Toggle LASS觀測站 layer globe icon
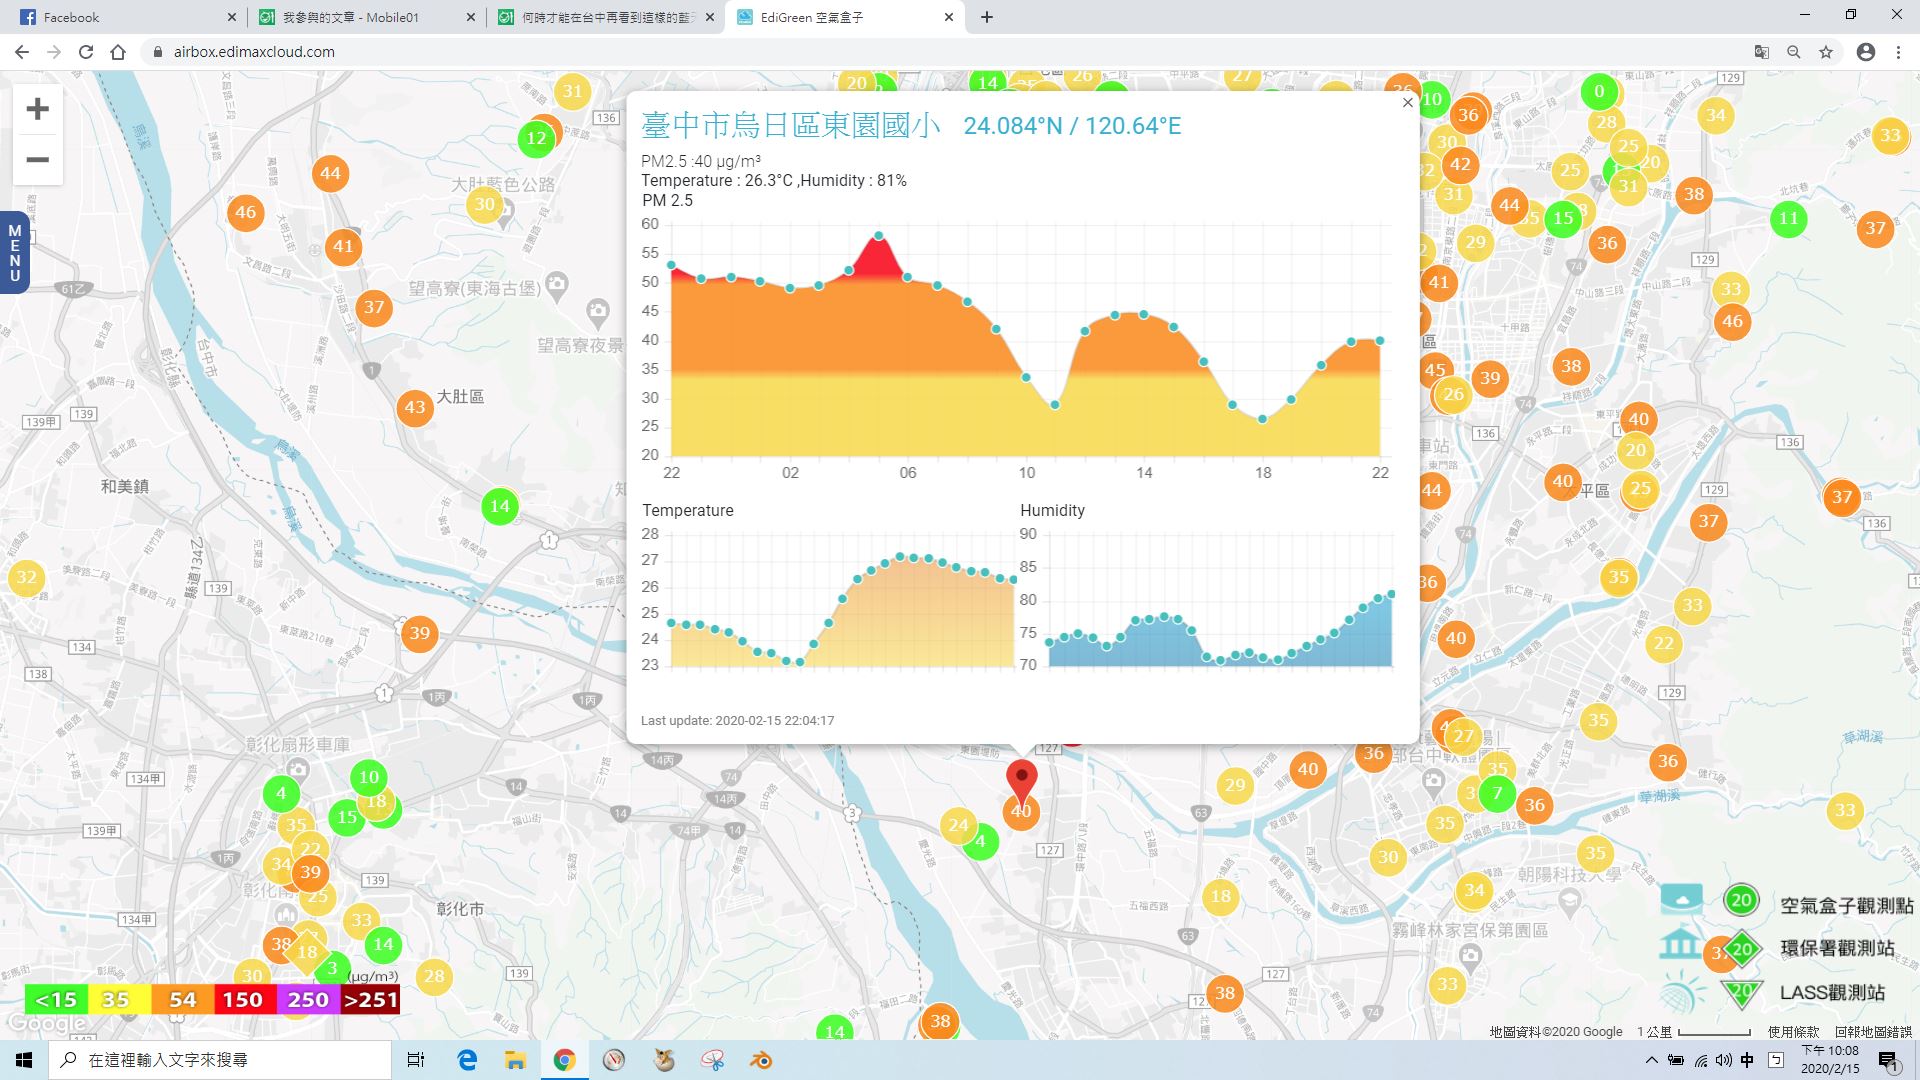The width and height of the screenshot is (1920, 1080). coord(1682,993)
